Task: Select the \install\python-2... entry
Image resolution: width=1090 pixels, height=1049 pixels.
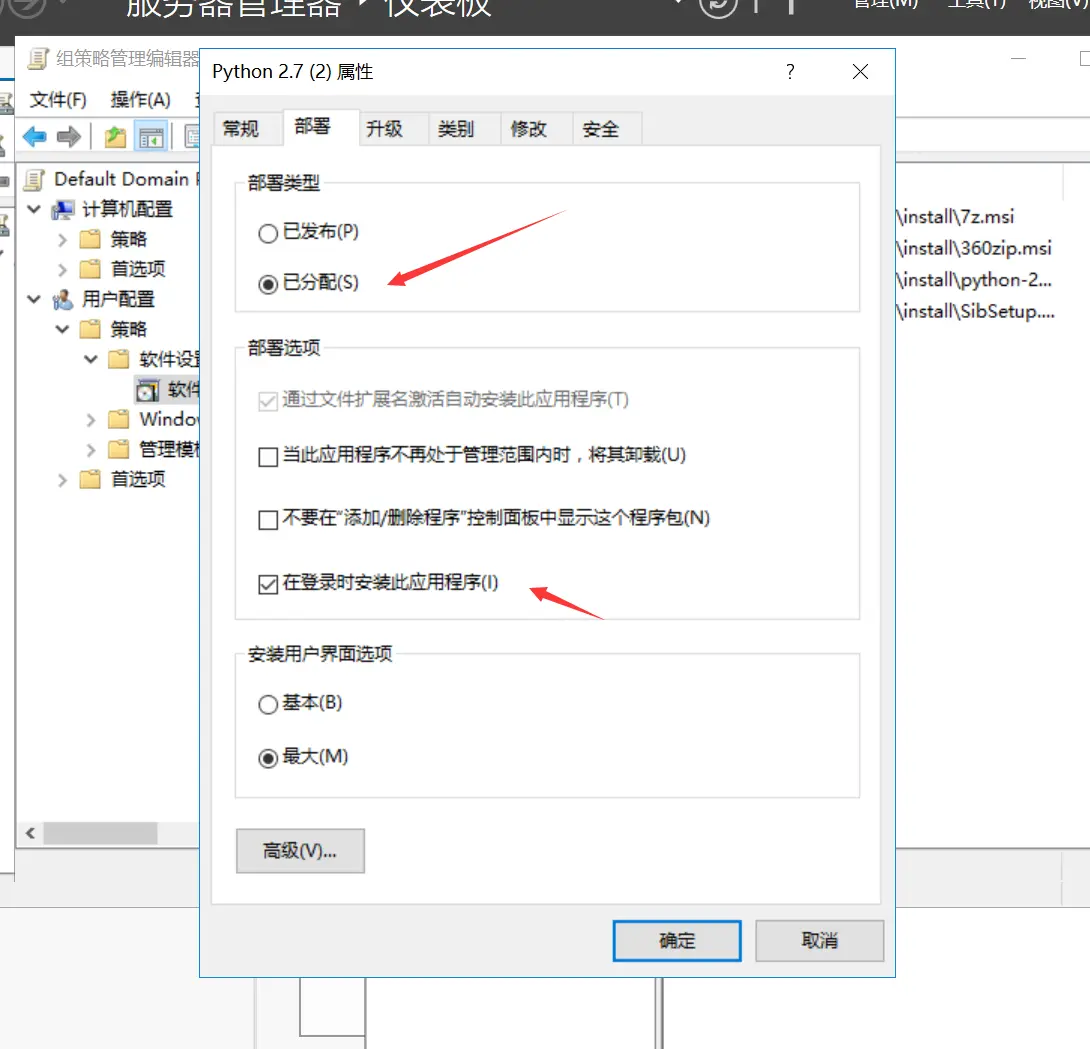Action: 974,279
